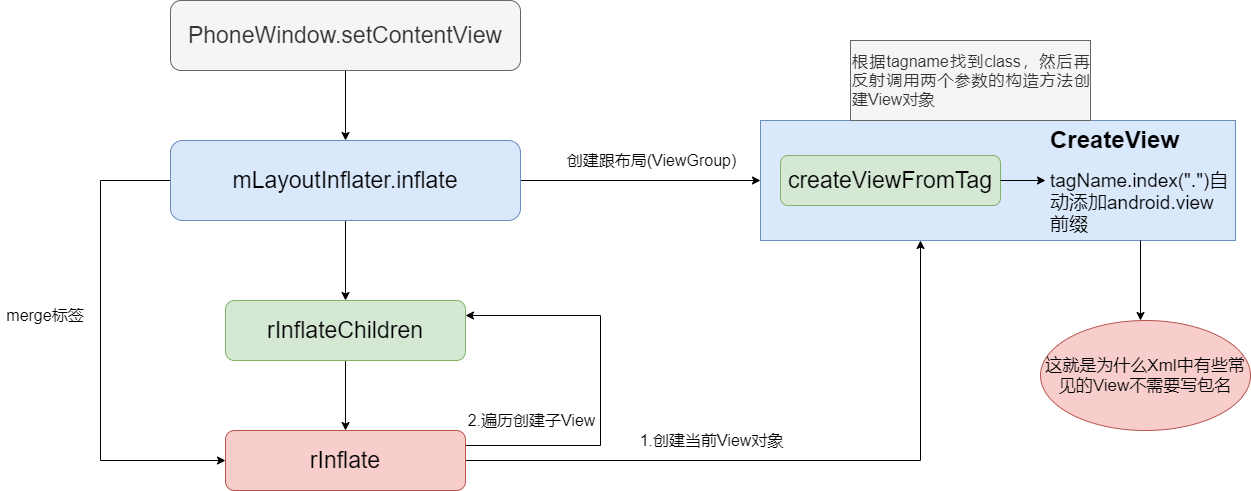Select arrow from mLayoutInflater.inflate down to rInflateChildren
Image resolution: width=1251 pixels, height=491 pixels.
point(345,260)
